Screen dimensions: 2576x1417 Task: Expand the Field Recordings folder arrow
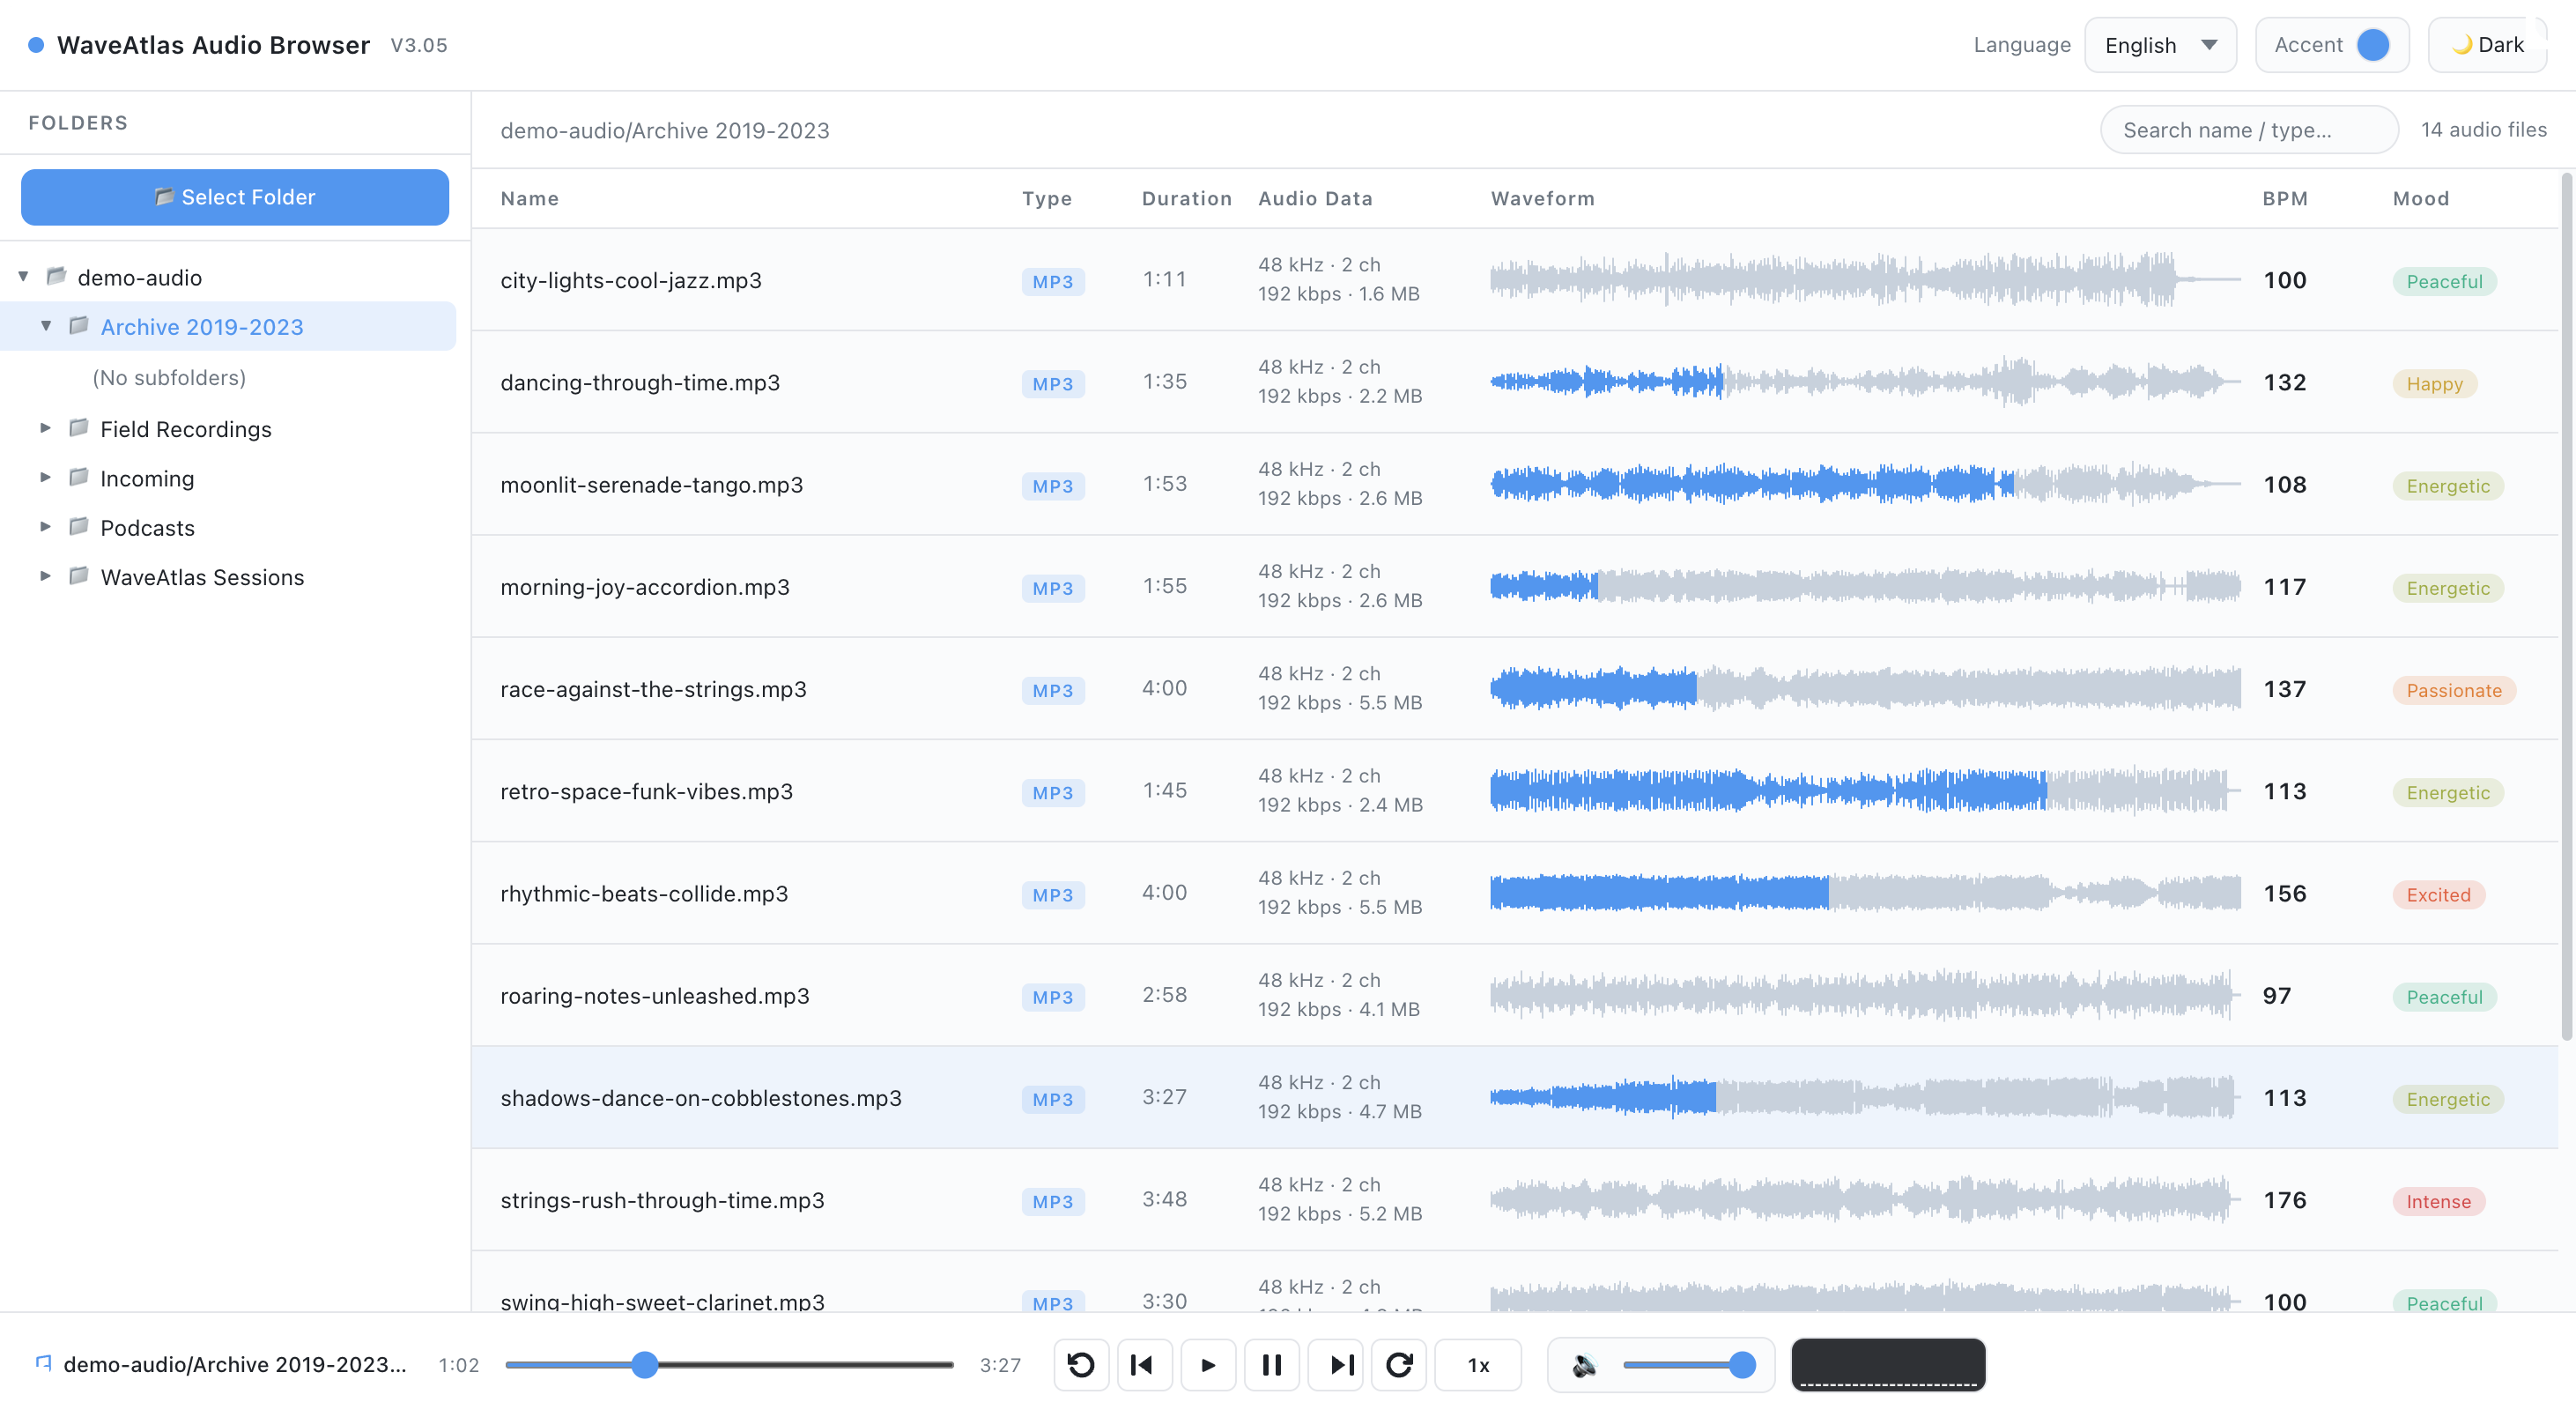[45, 428]
